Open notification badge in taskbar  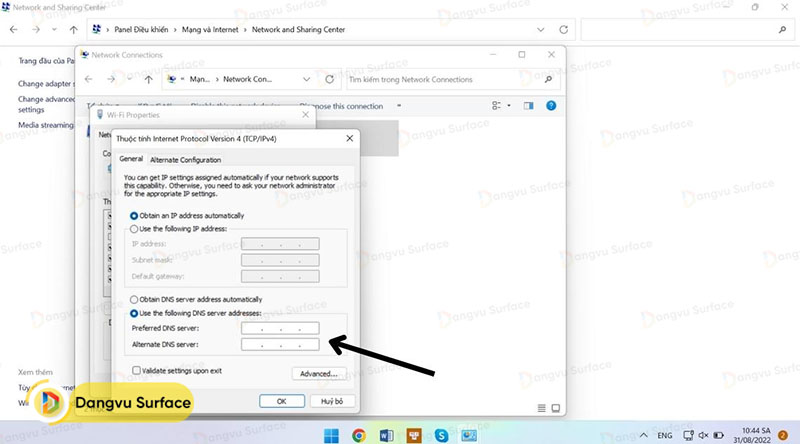[783, 435]
